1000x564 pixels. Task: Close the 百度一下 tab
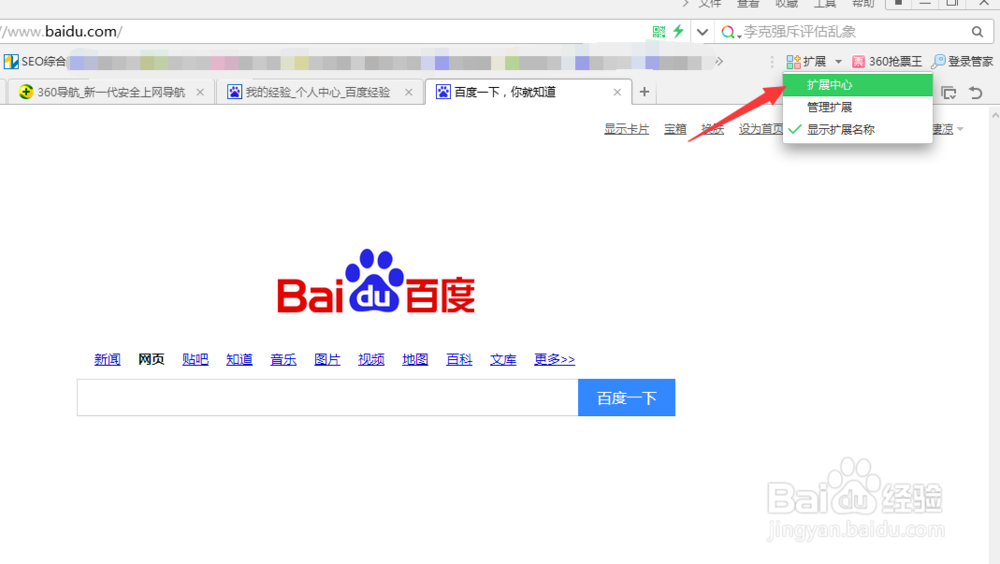click(617, 93)
